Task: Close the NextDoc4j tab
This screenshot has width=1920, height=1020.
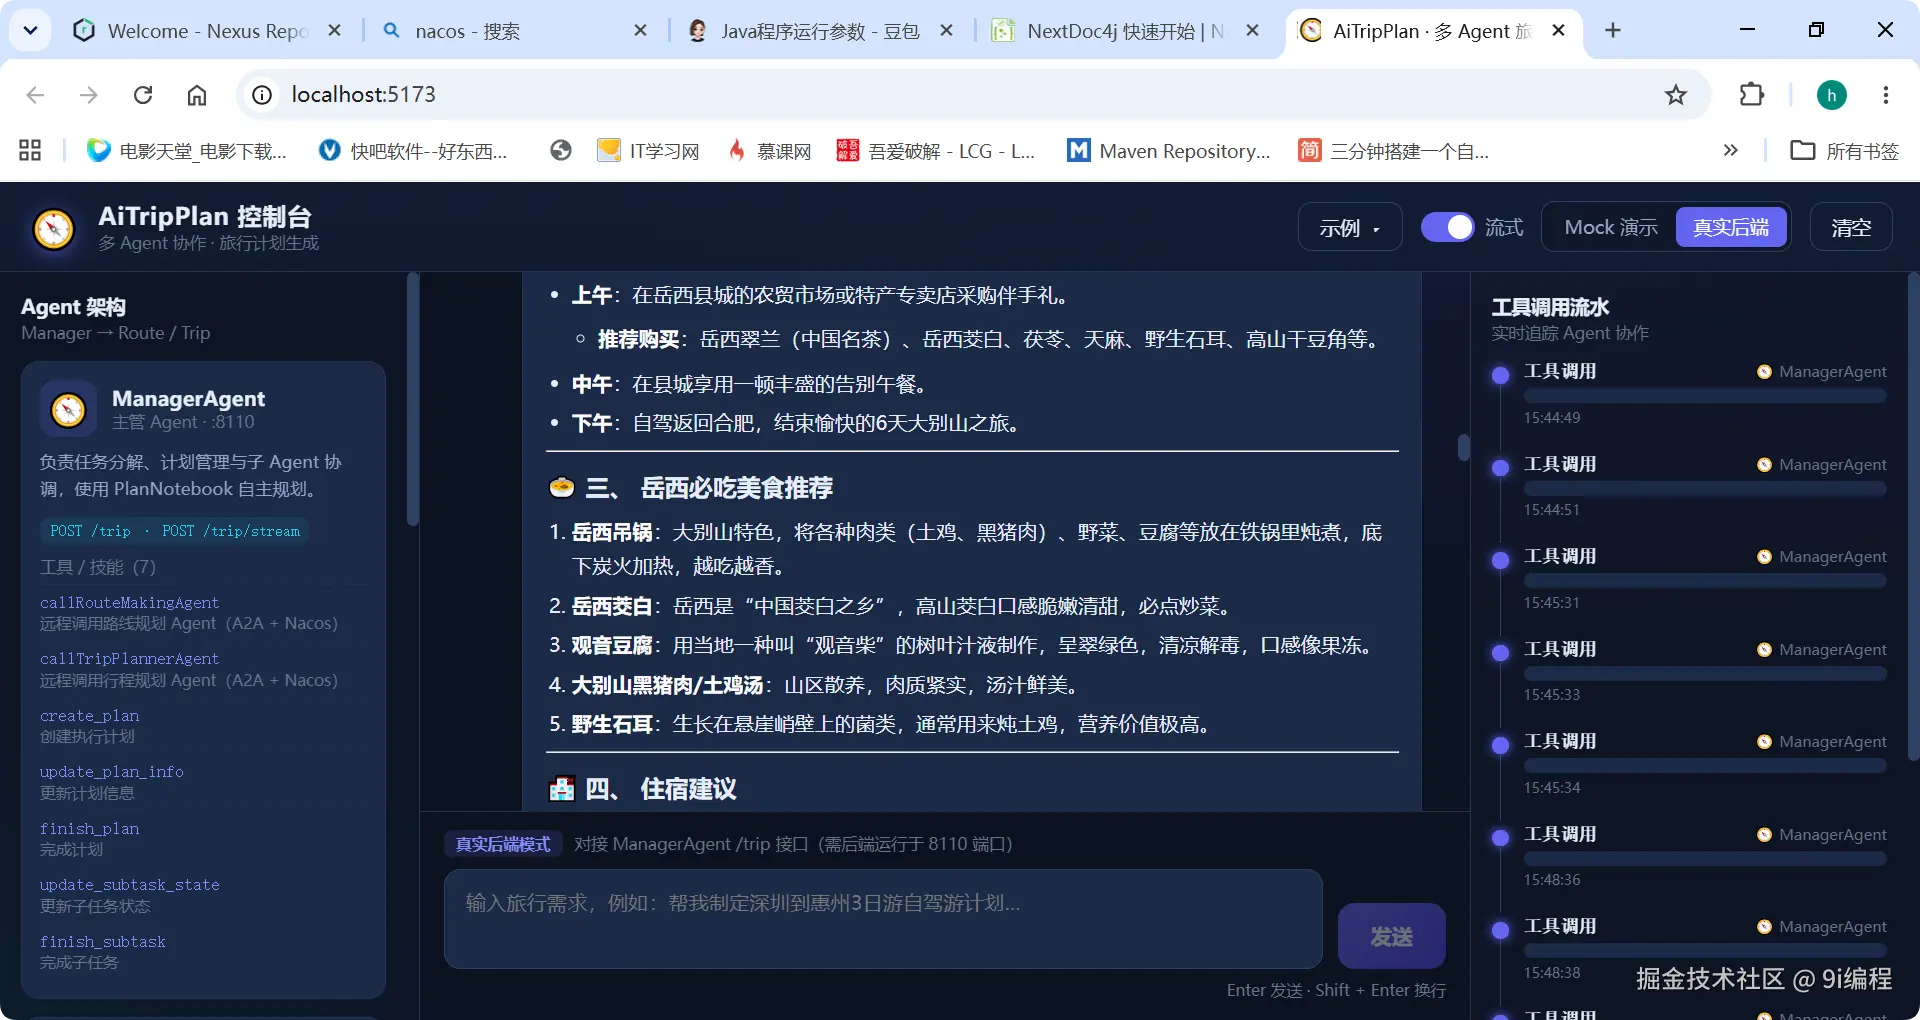Action: coord(1252,31)
